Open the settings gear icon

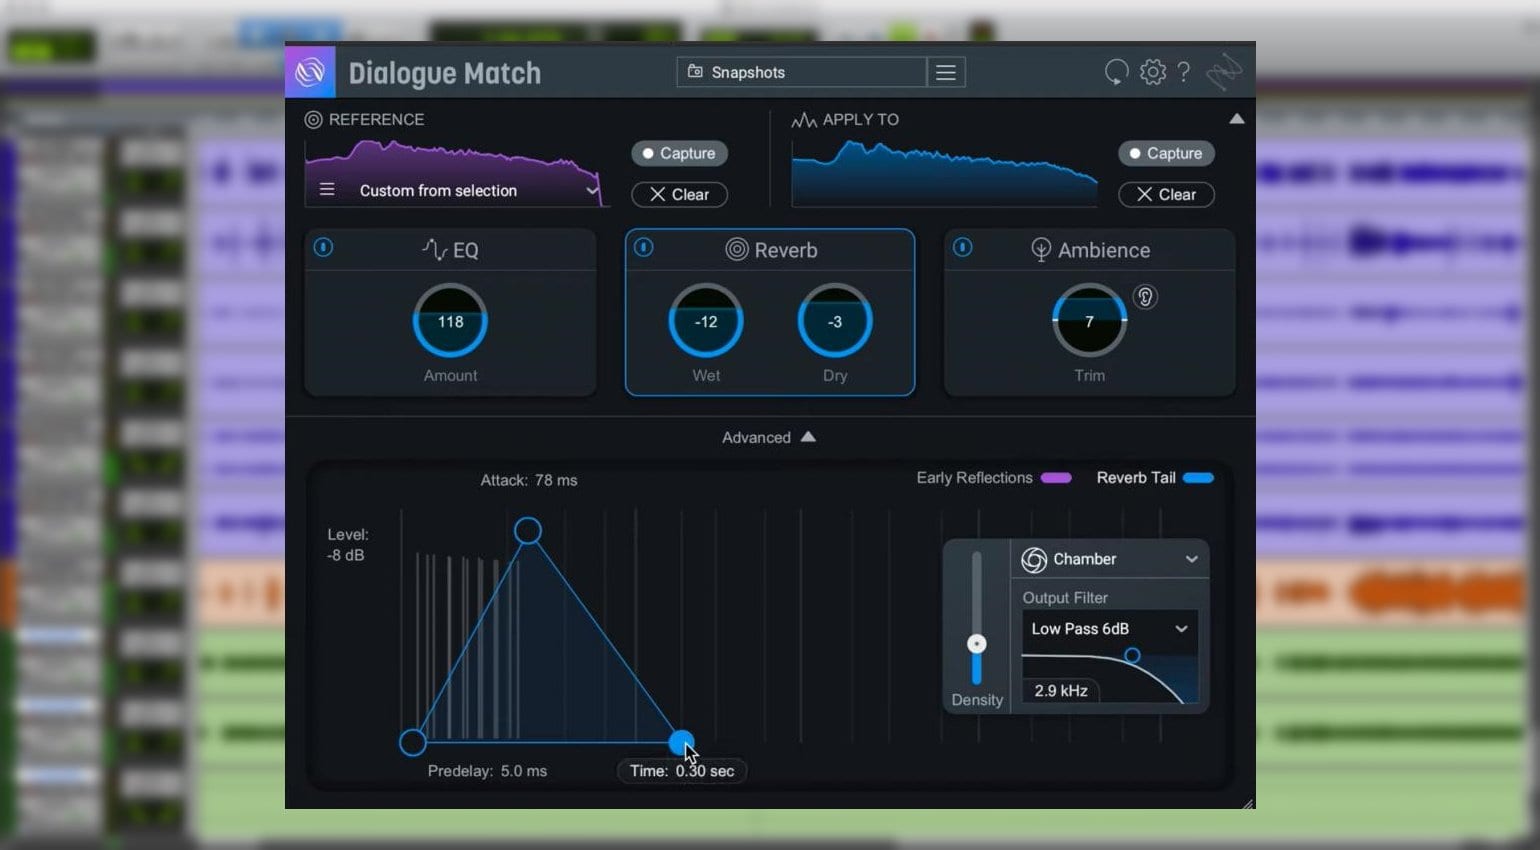click(x=1153, y=72)
